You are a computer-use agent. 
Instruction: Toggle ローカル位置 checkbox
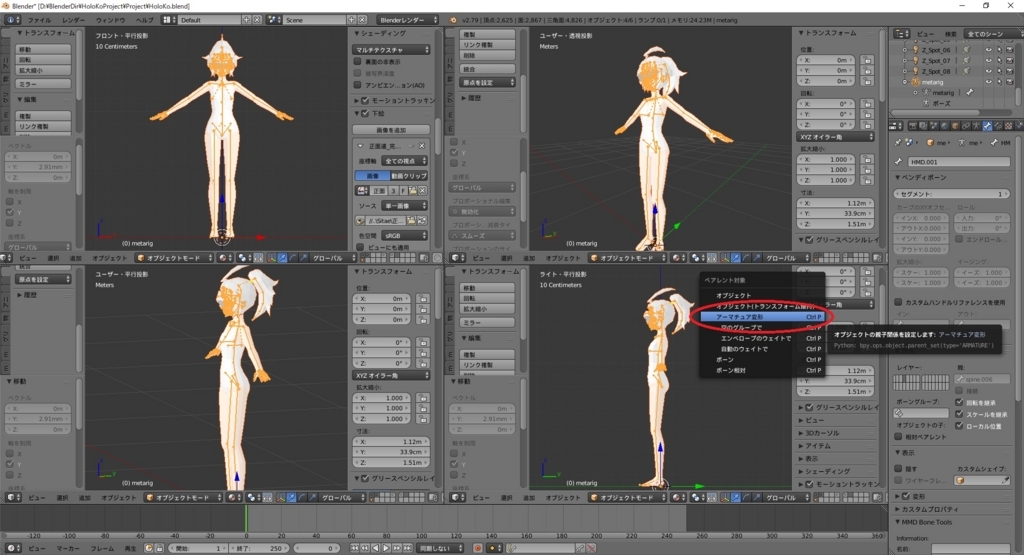click(959, 426)
